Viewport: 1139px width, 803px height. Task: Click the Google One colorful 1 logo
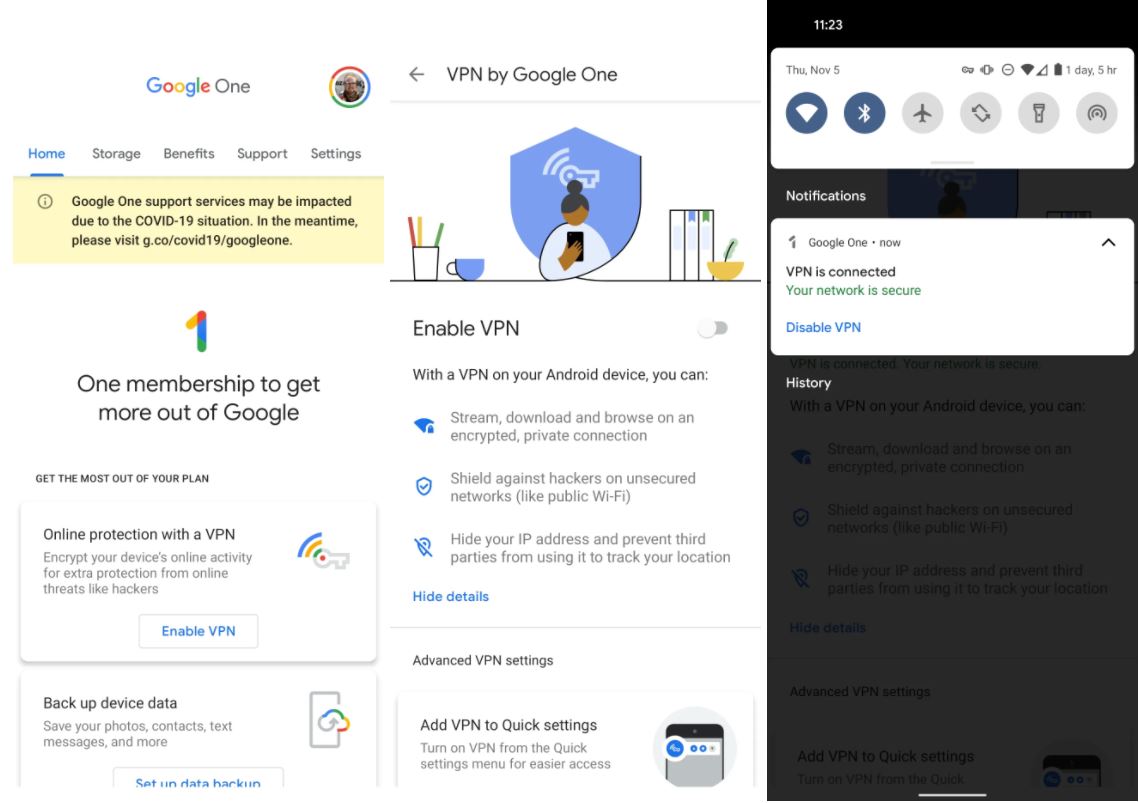[198, 331]
